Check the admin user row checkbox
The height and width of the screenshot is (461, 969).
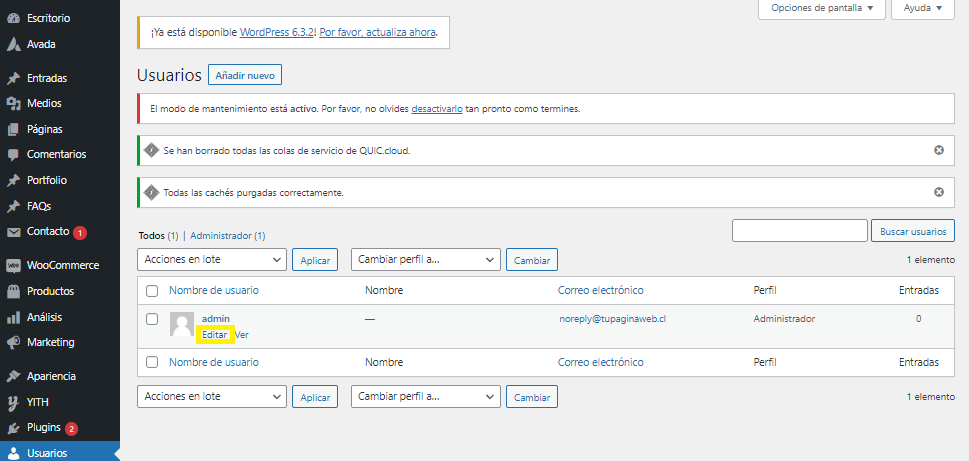[152, 319]
